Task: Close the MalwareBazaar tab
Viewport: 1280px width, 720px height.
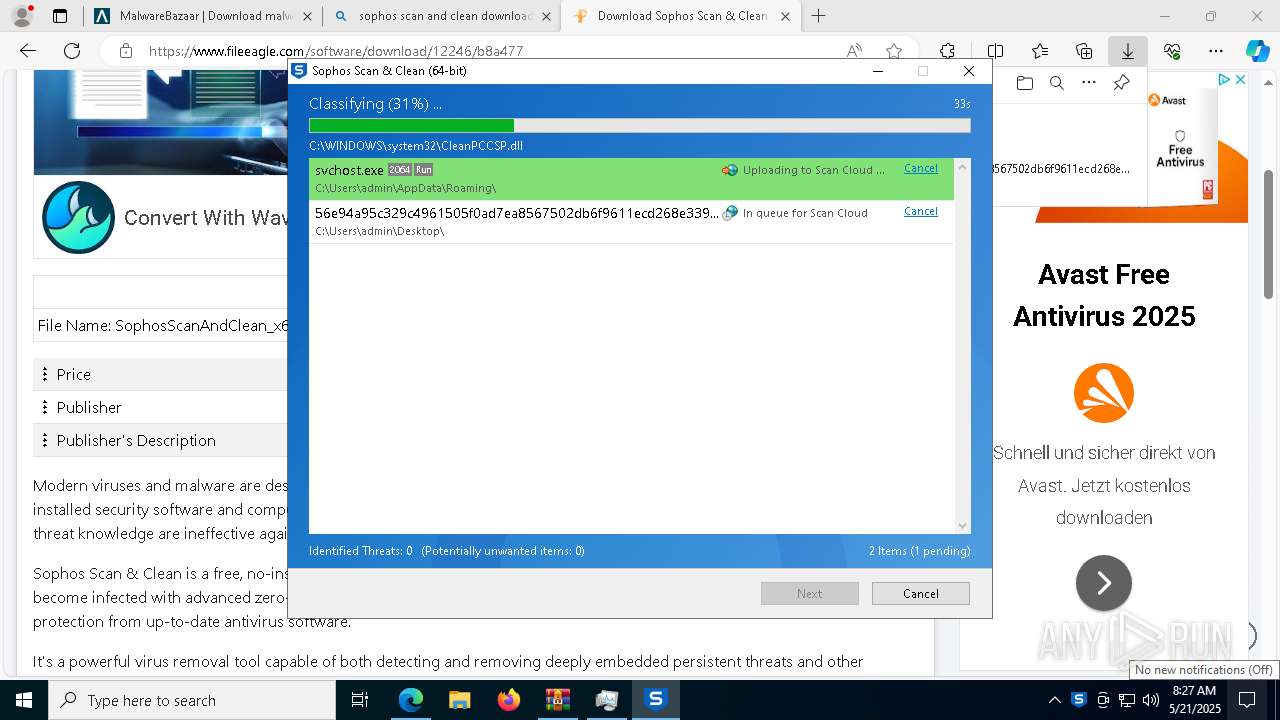Action: pyautogui.click(x=306, y=16)
